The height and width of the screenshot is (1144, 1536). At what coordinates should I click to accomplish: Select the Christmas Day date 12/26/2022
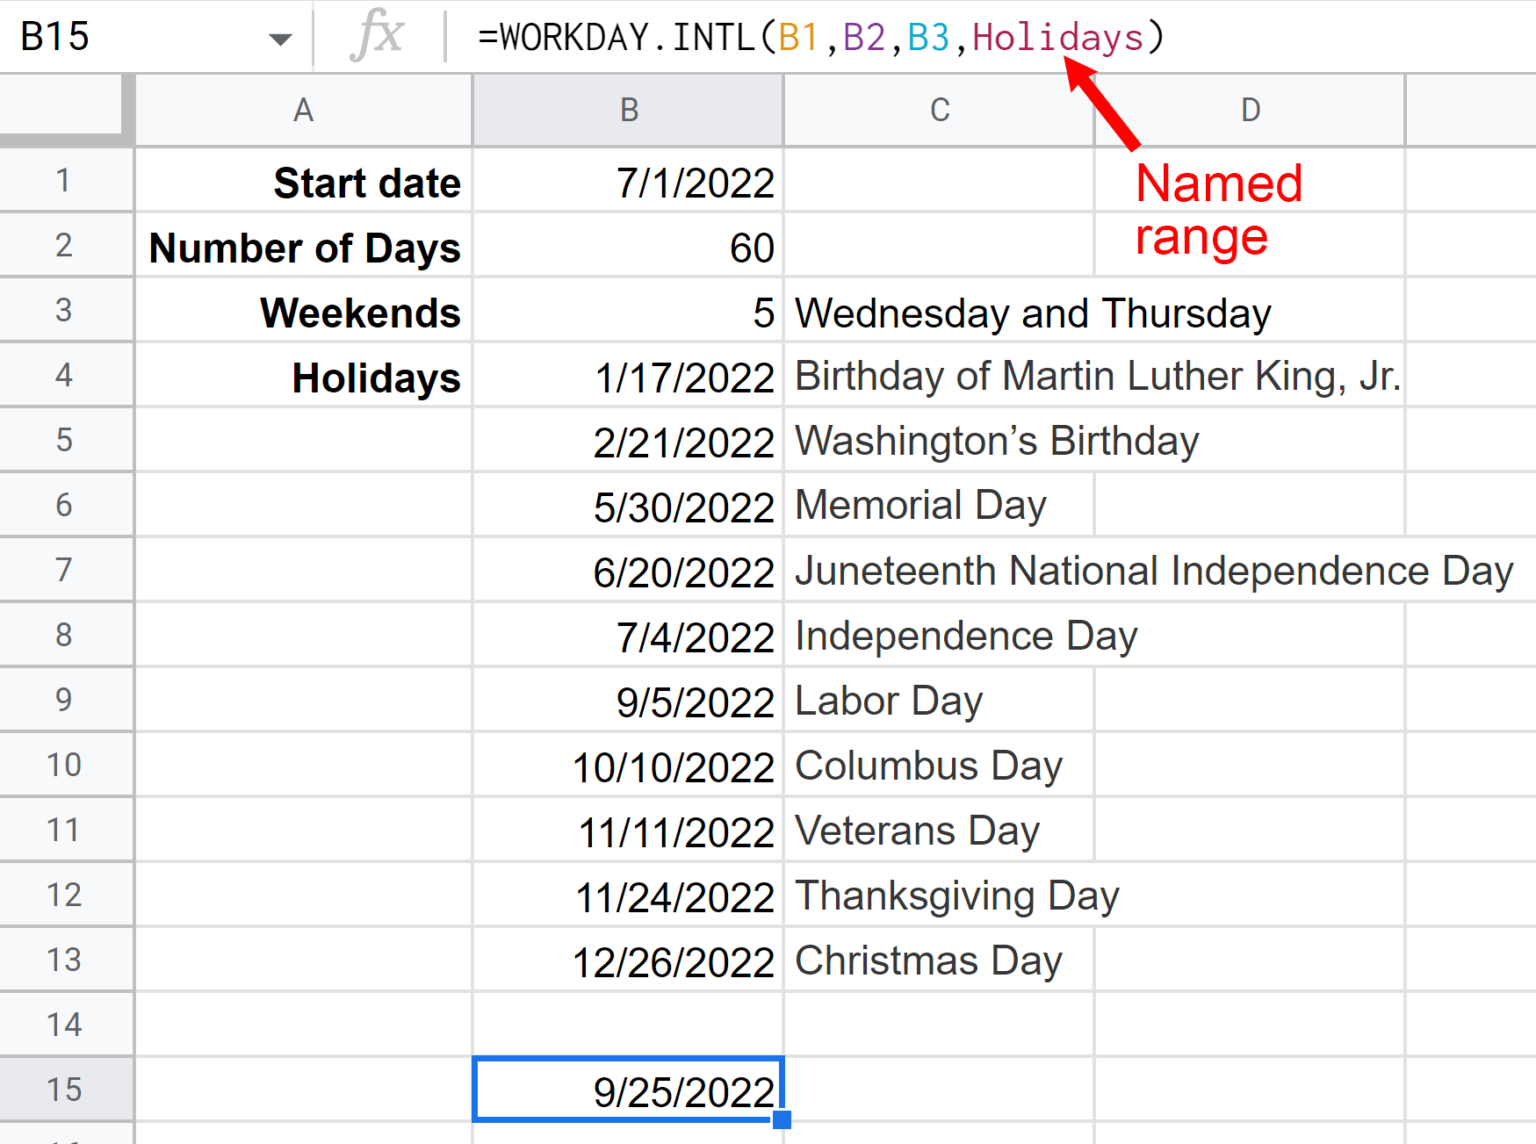click(x=628, y=961)
